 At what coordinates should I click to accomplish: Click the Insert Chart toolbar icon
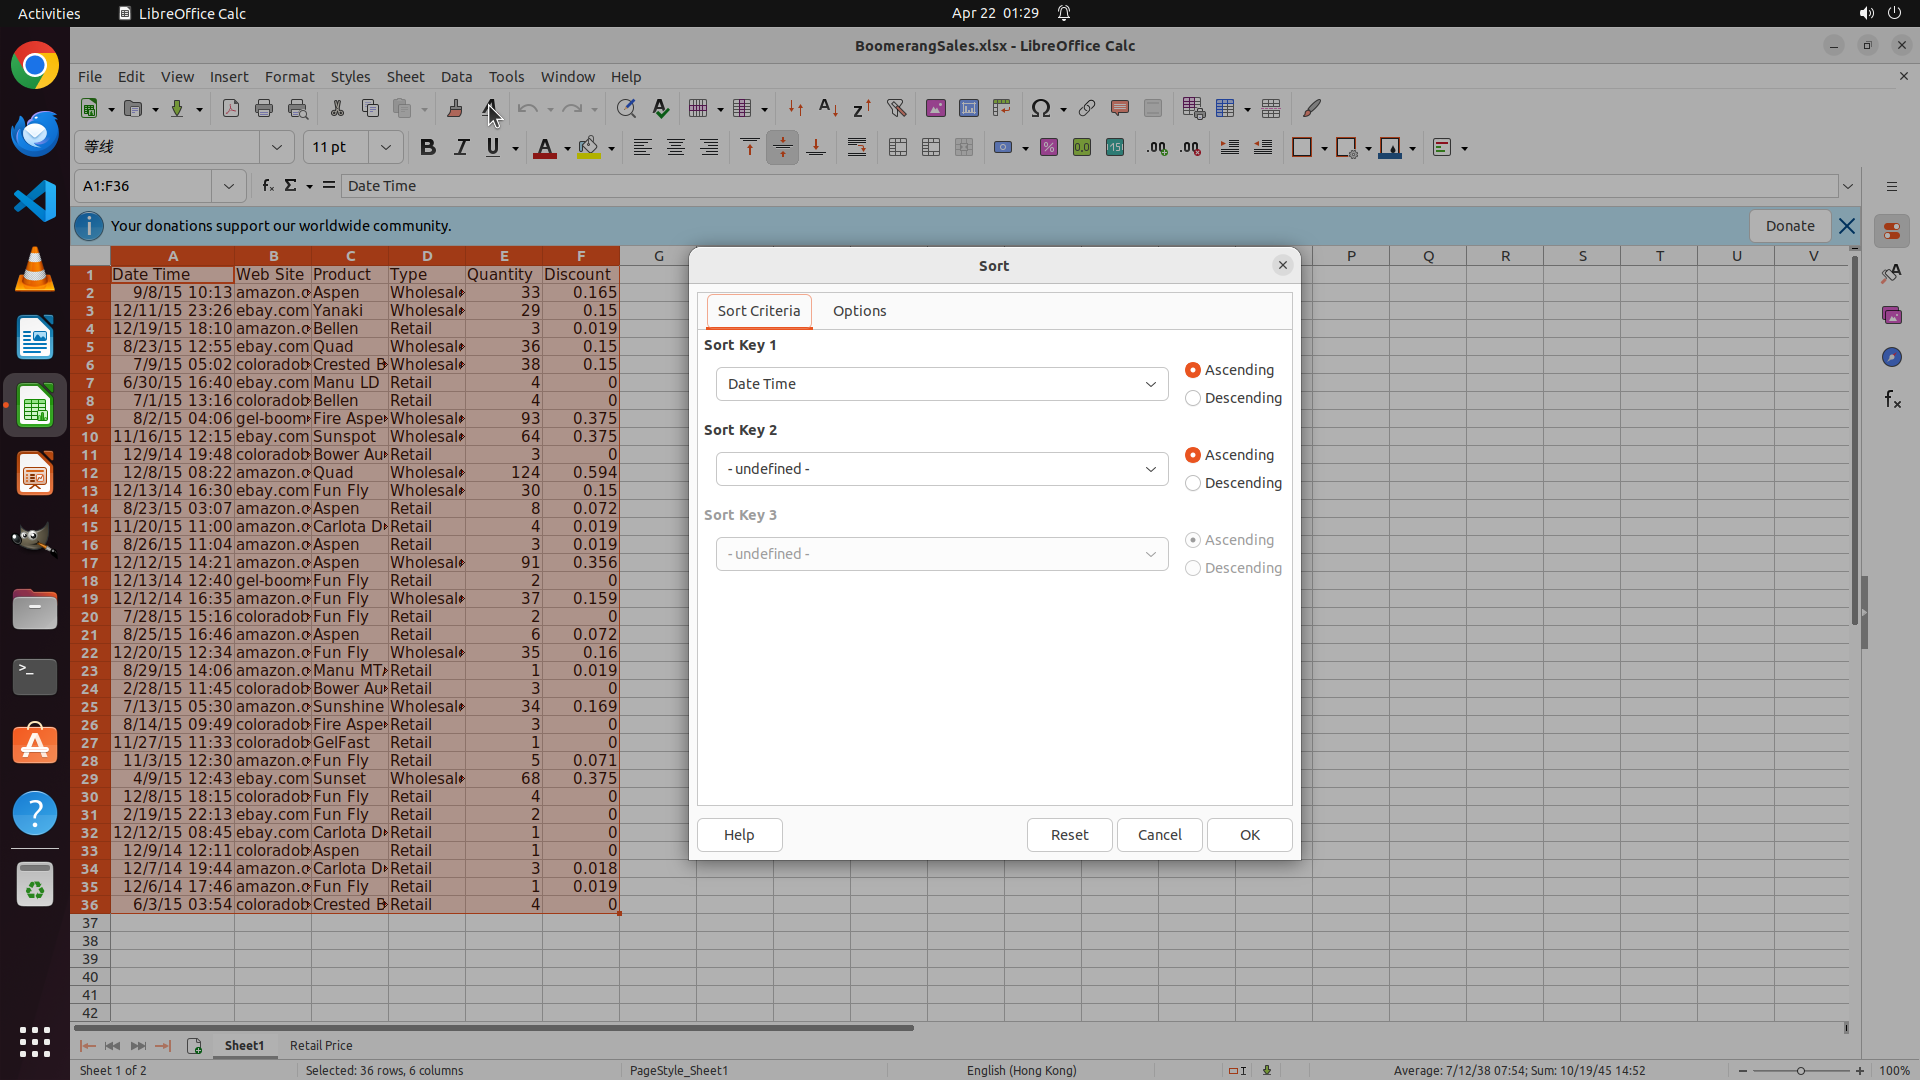[x=968, y=108]
